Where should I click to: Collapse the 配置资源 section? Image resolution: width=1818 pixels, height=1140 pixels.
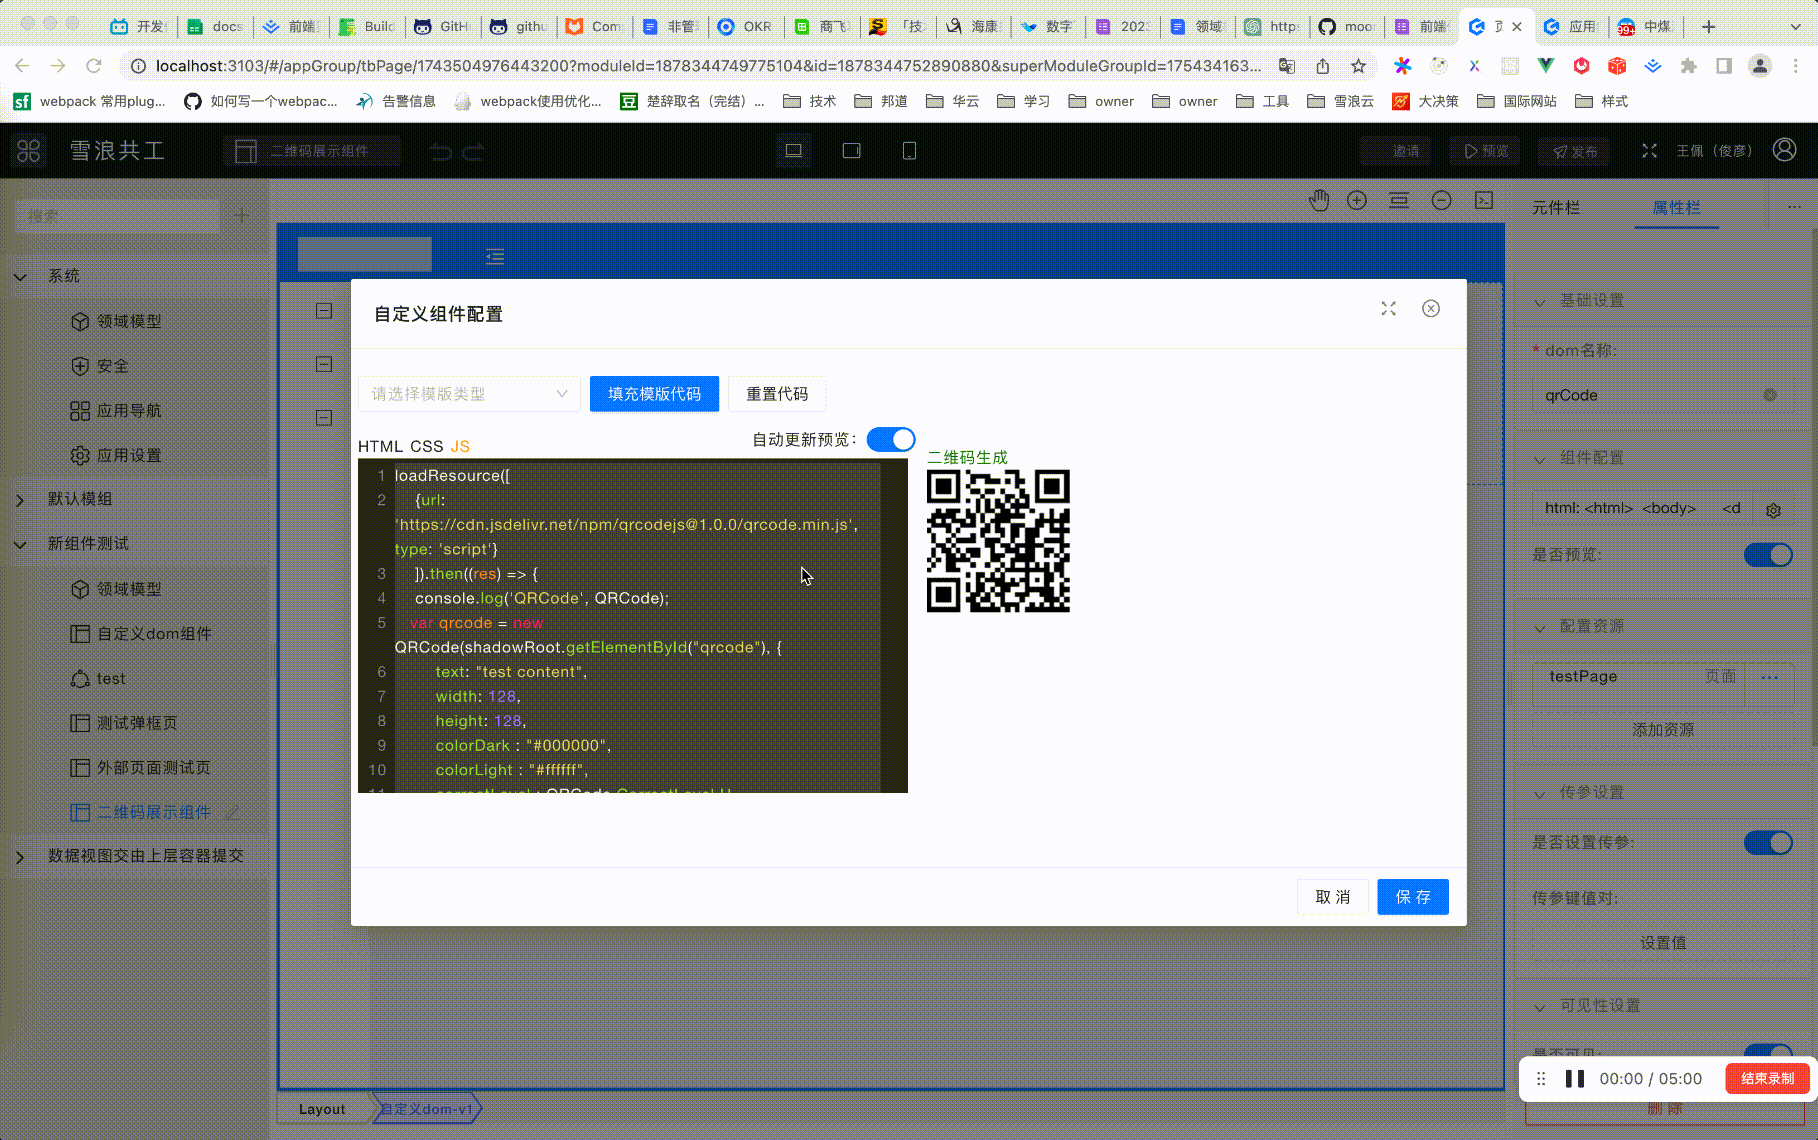(1539, 627)
